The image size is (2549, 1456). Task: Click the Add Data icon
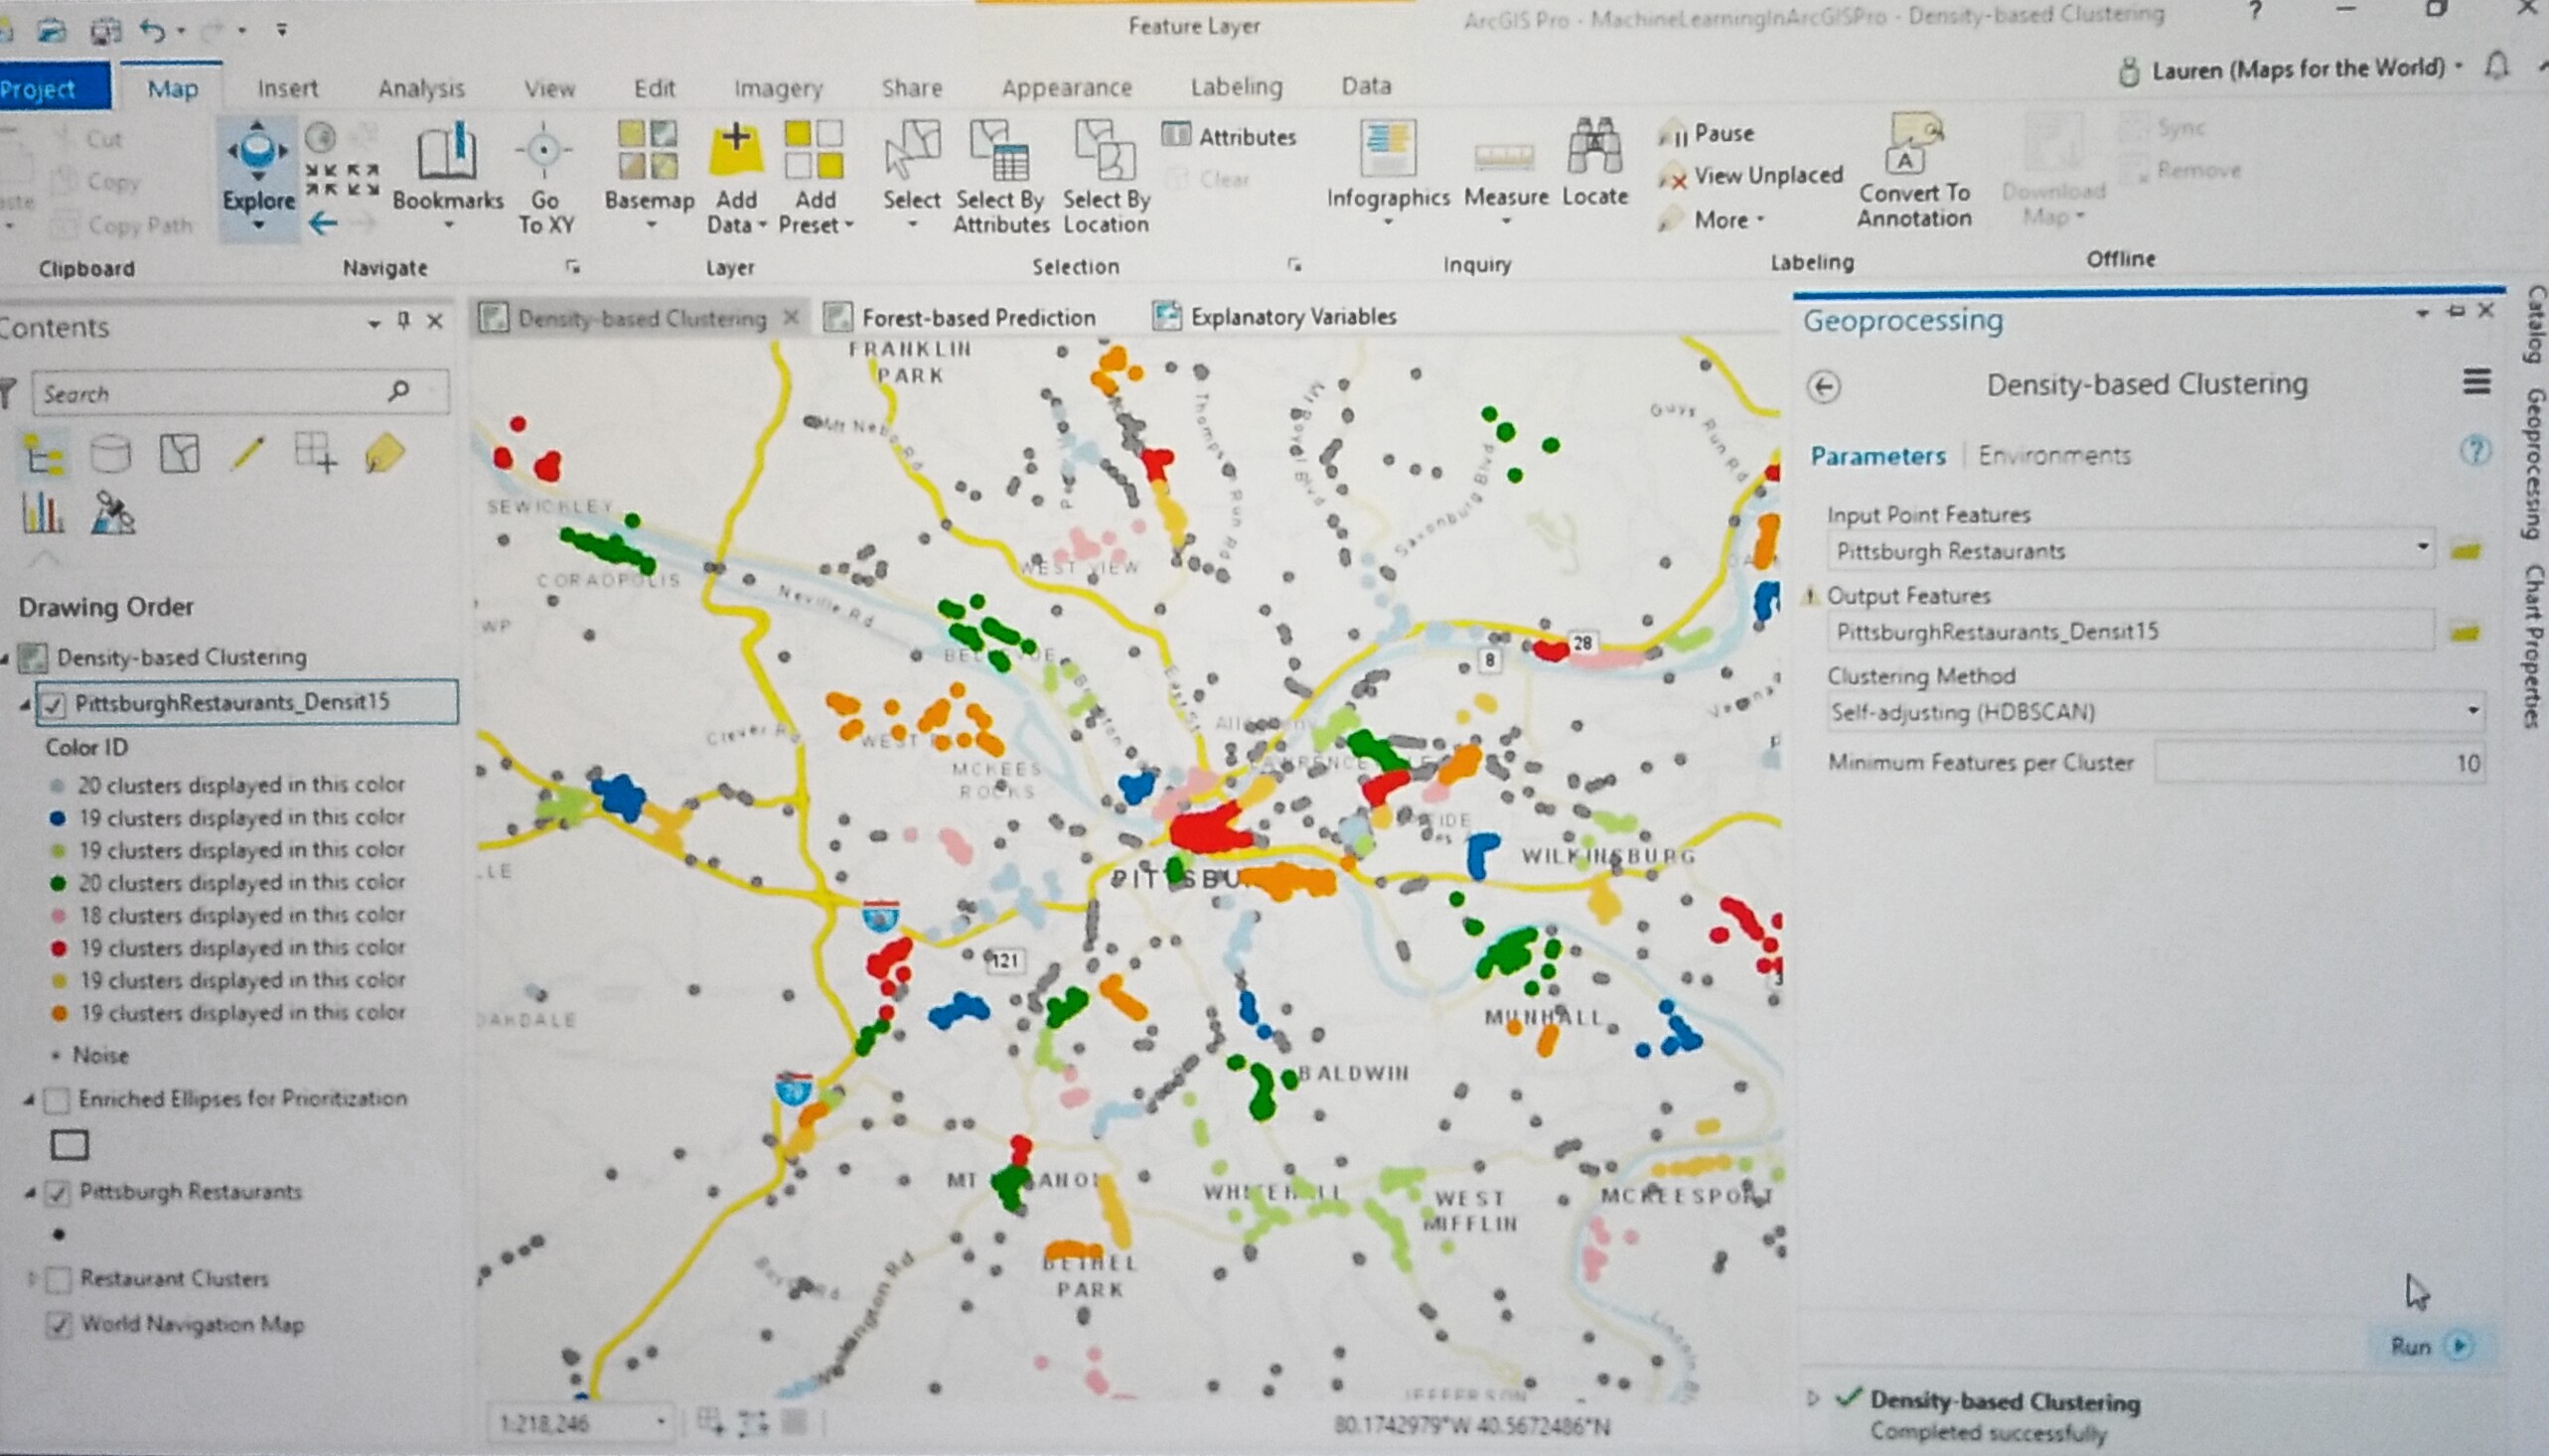click(x=736, y=149)
